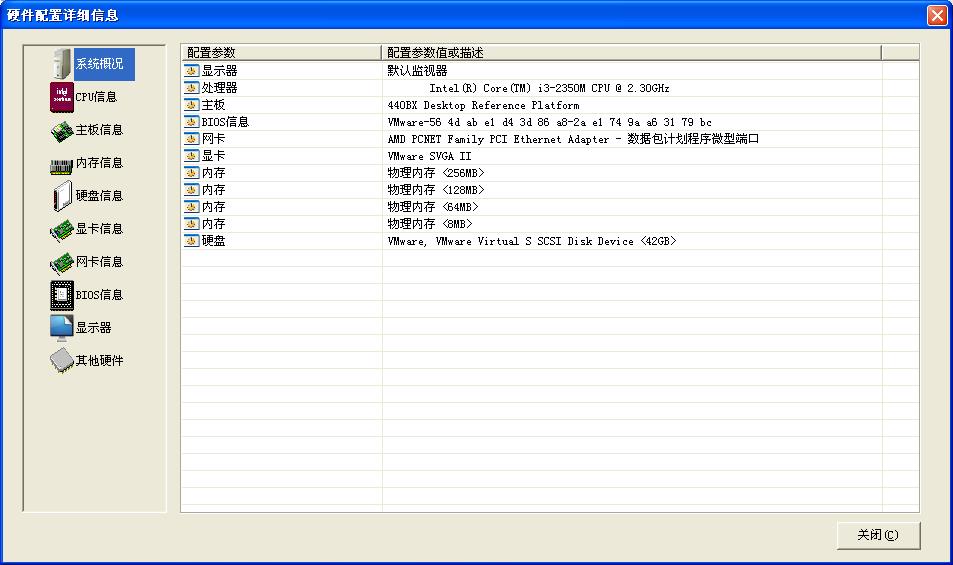Click the icon of the 8MB 内存 row
Viewport: 953px width, 565px height.
click(x=191, y=224)
